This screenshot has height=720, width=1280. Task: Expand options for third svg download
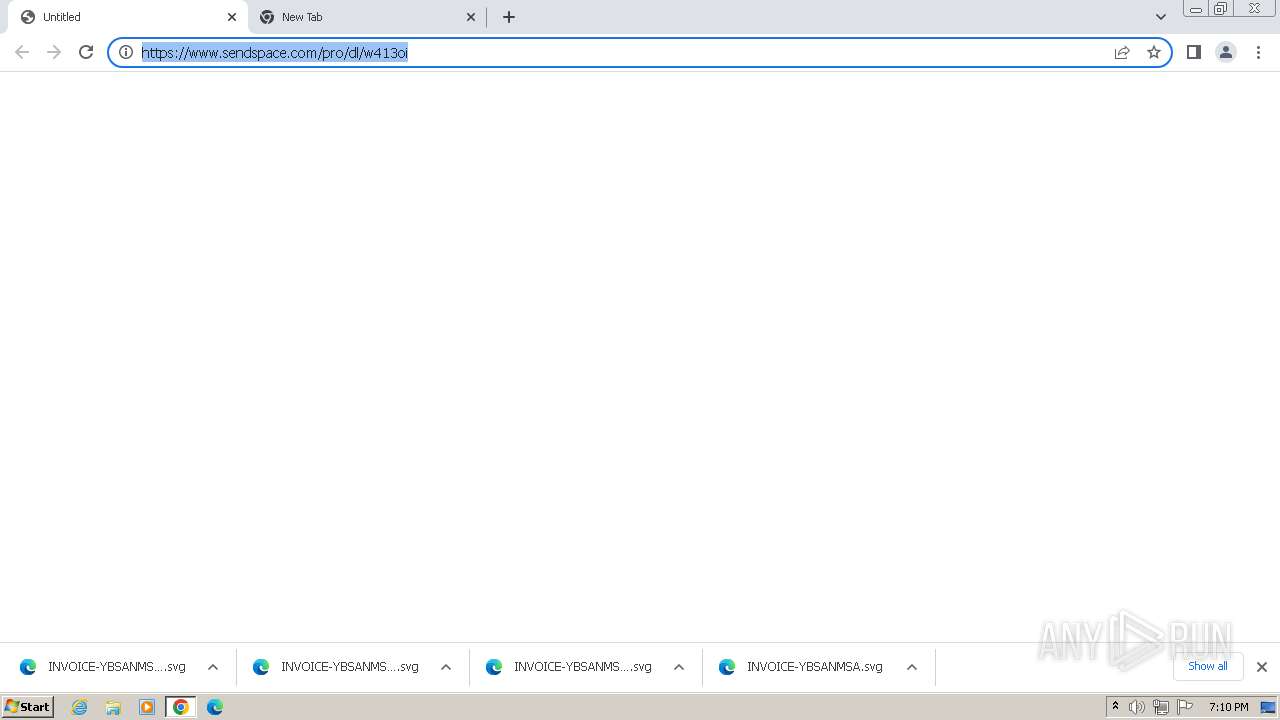[679, 667]
